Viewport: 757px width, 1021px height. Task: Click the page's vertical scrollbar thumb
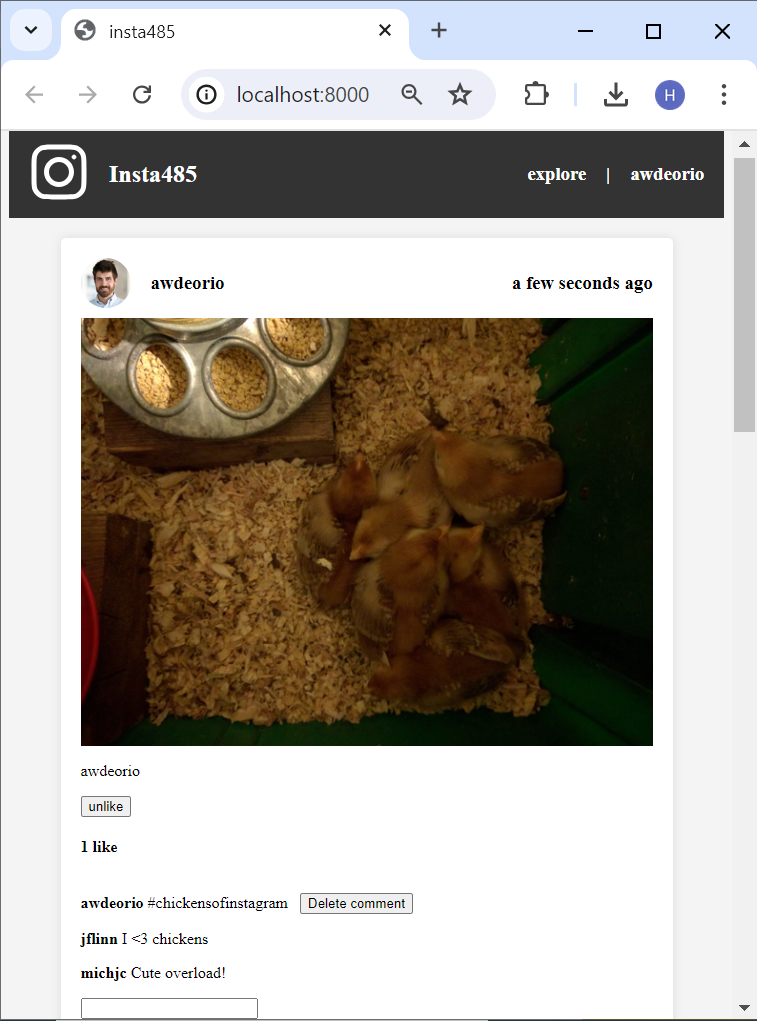745,294
